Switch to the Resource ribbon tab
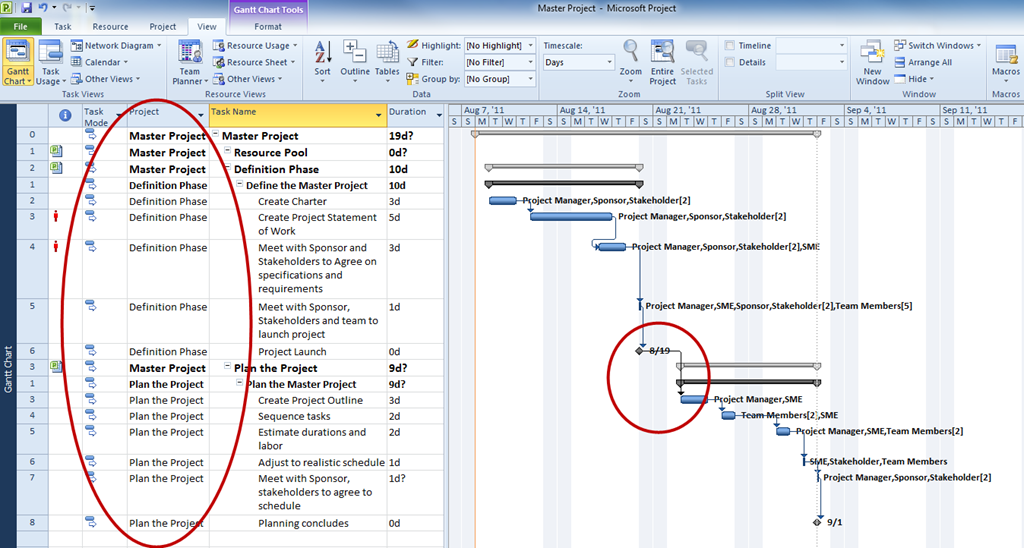Screen dimensions: 1024x548 click(110, 27)
